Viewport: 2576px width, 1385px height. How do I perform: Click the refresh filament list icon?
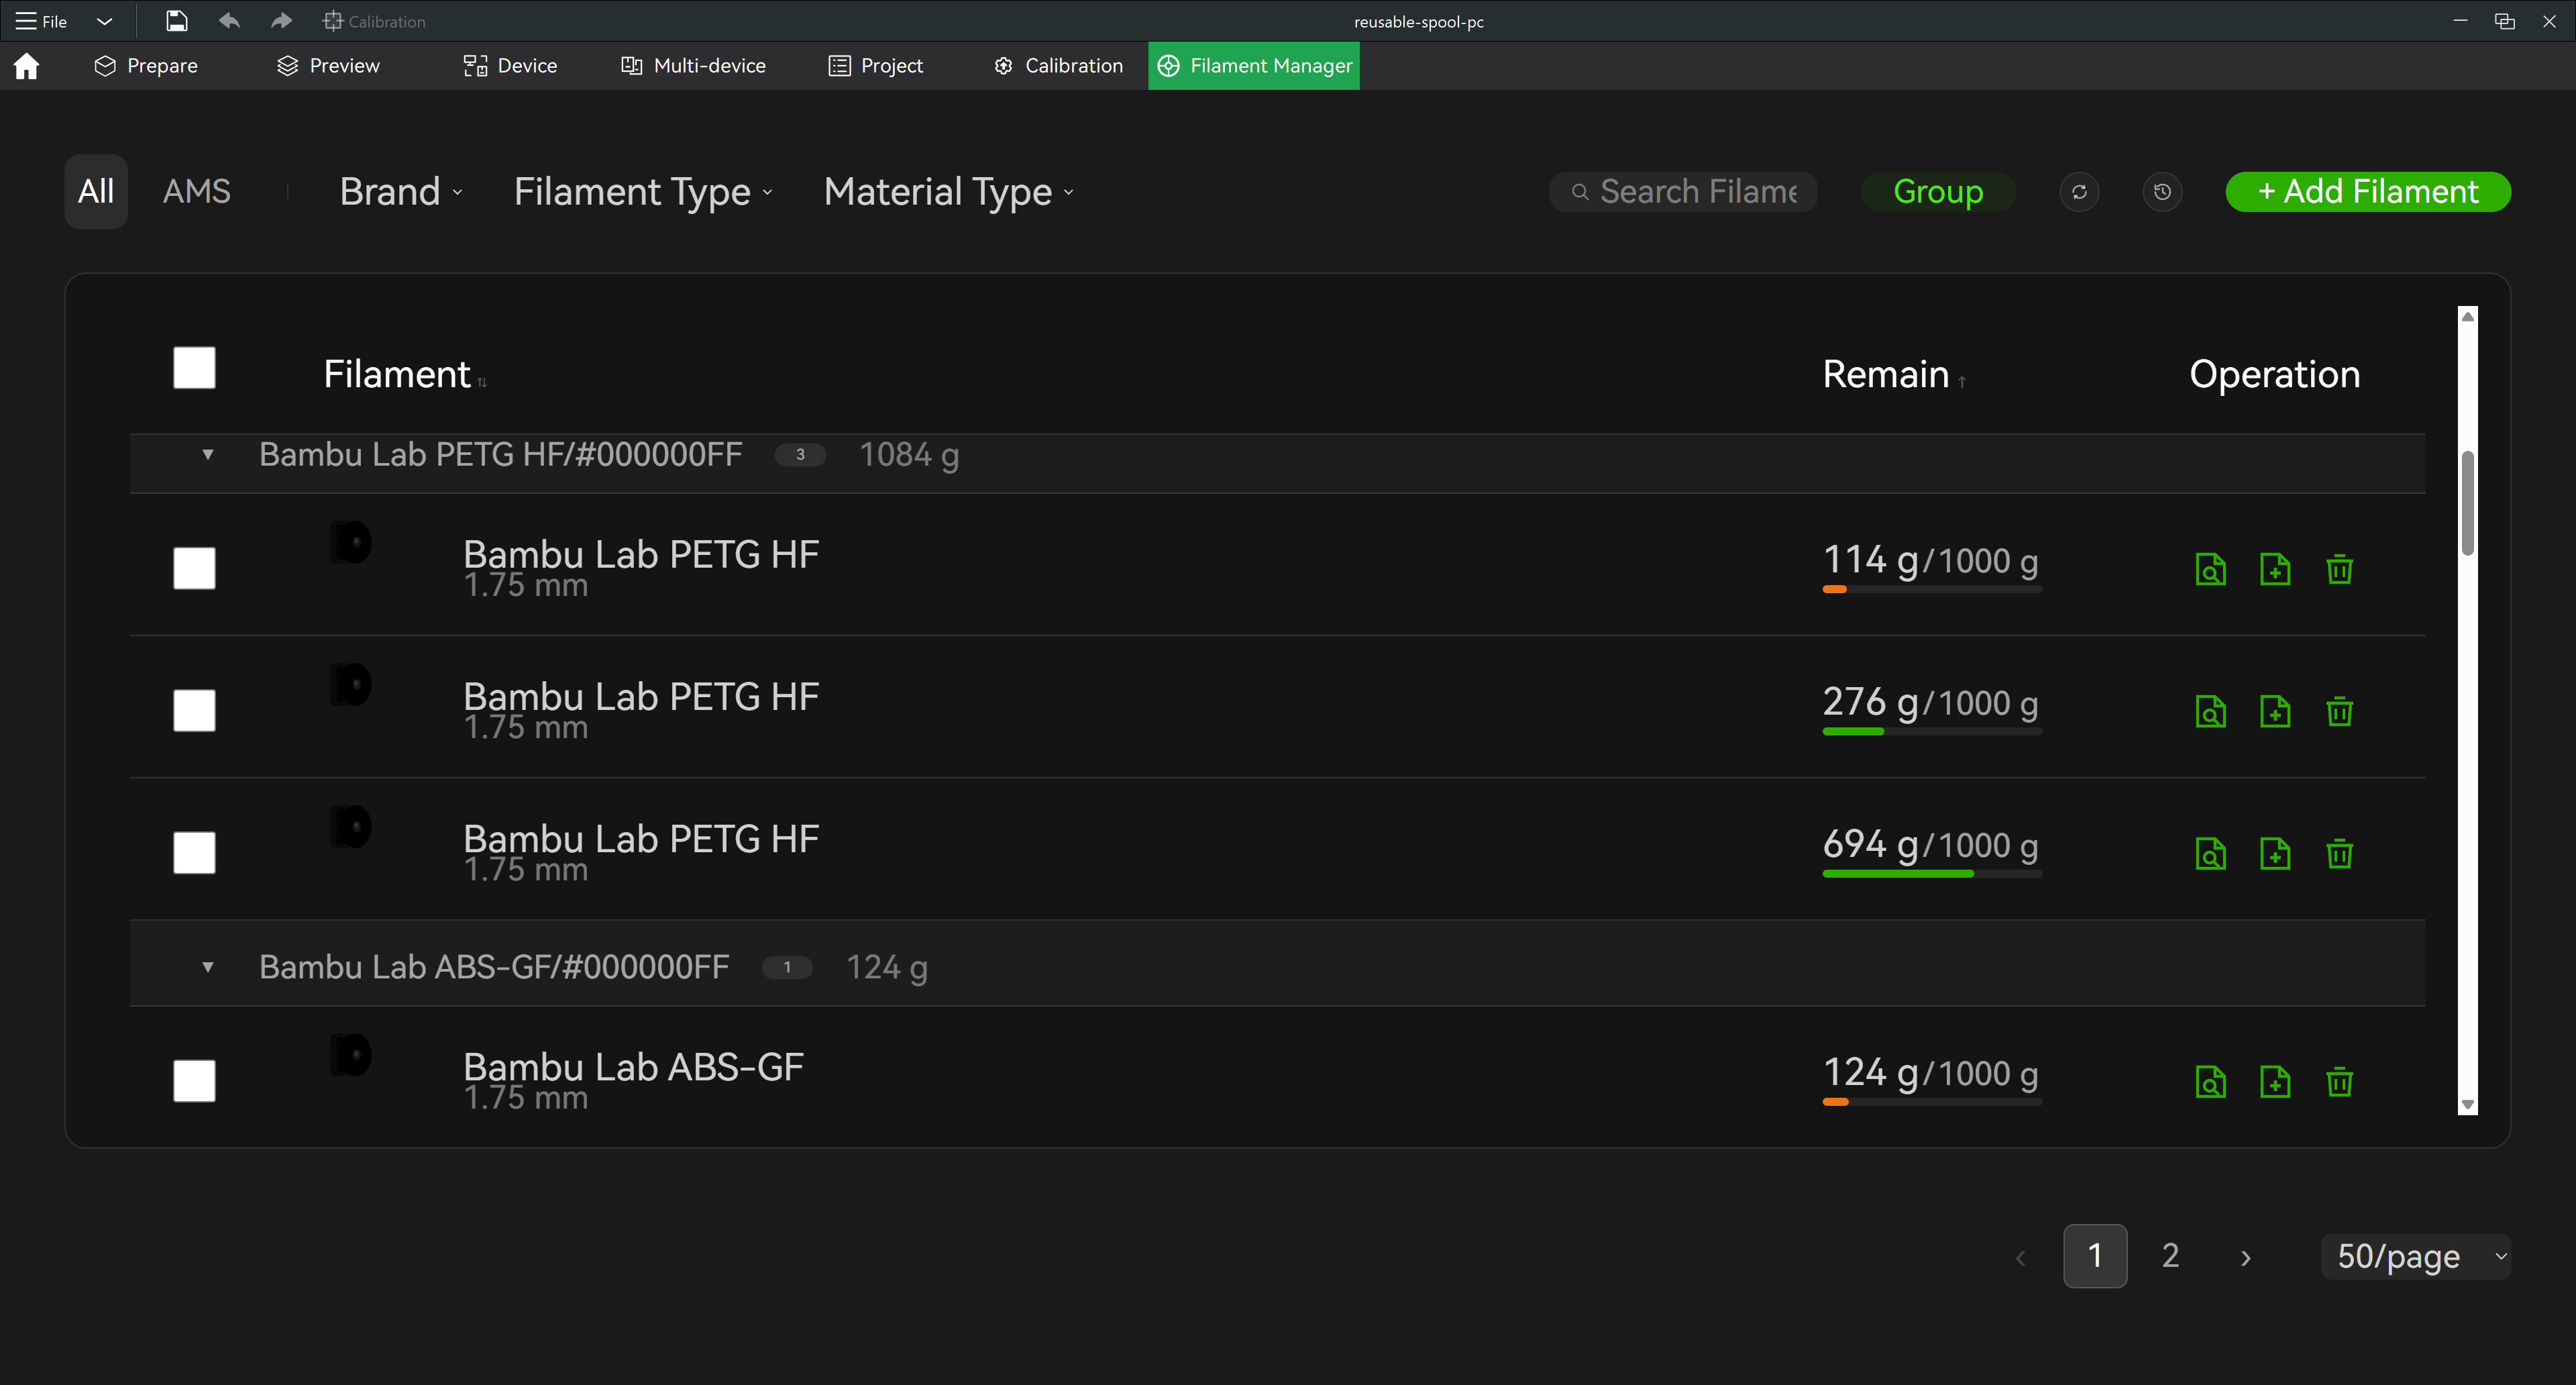(x=2079, y=192)
